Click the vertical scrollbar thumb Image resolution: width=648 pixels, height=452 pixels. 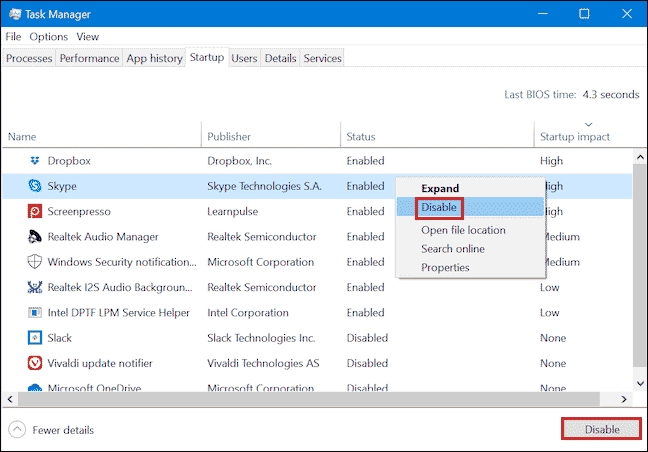(640, 265)
